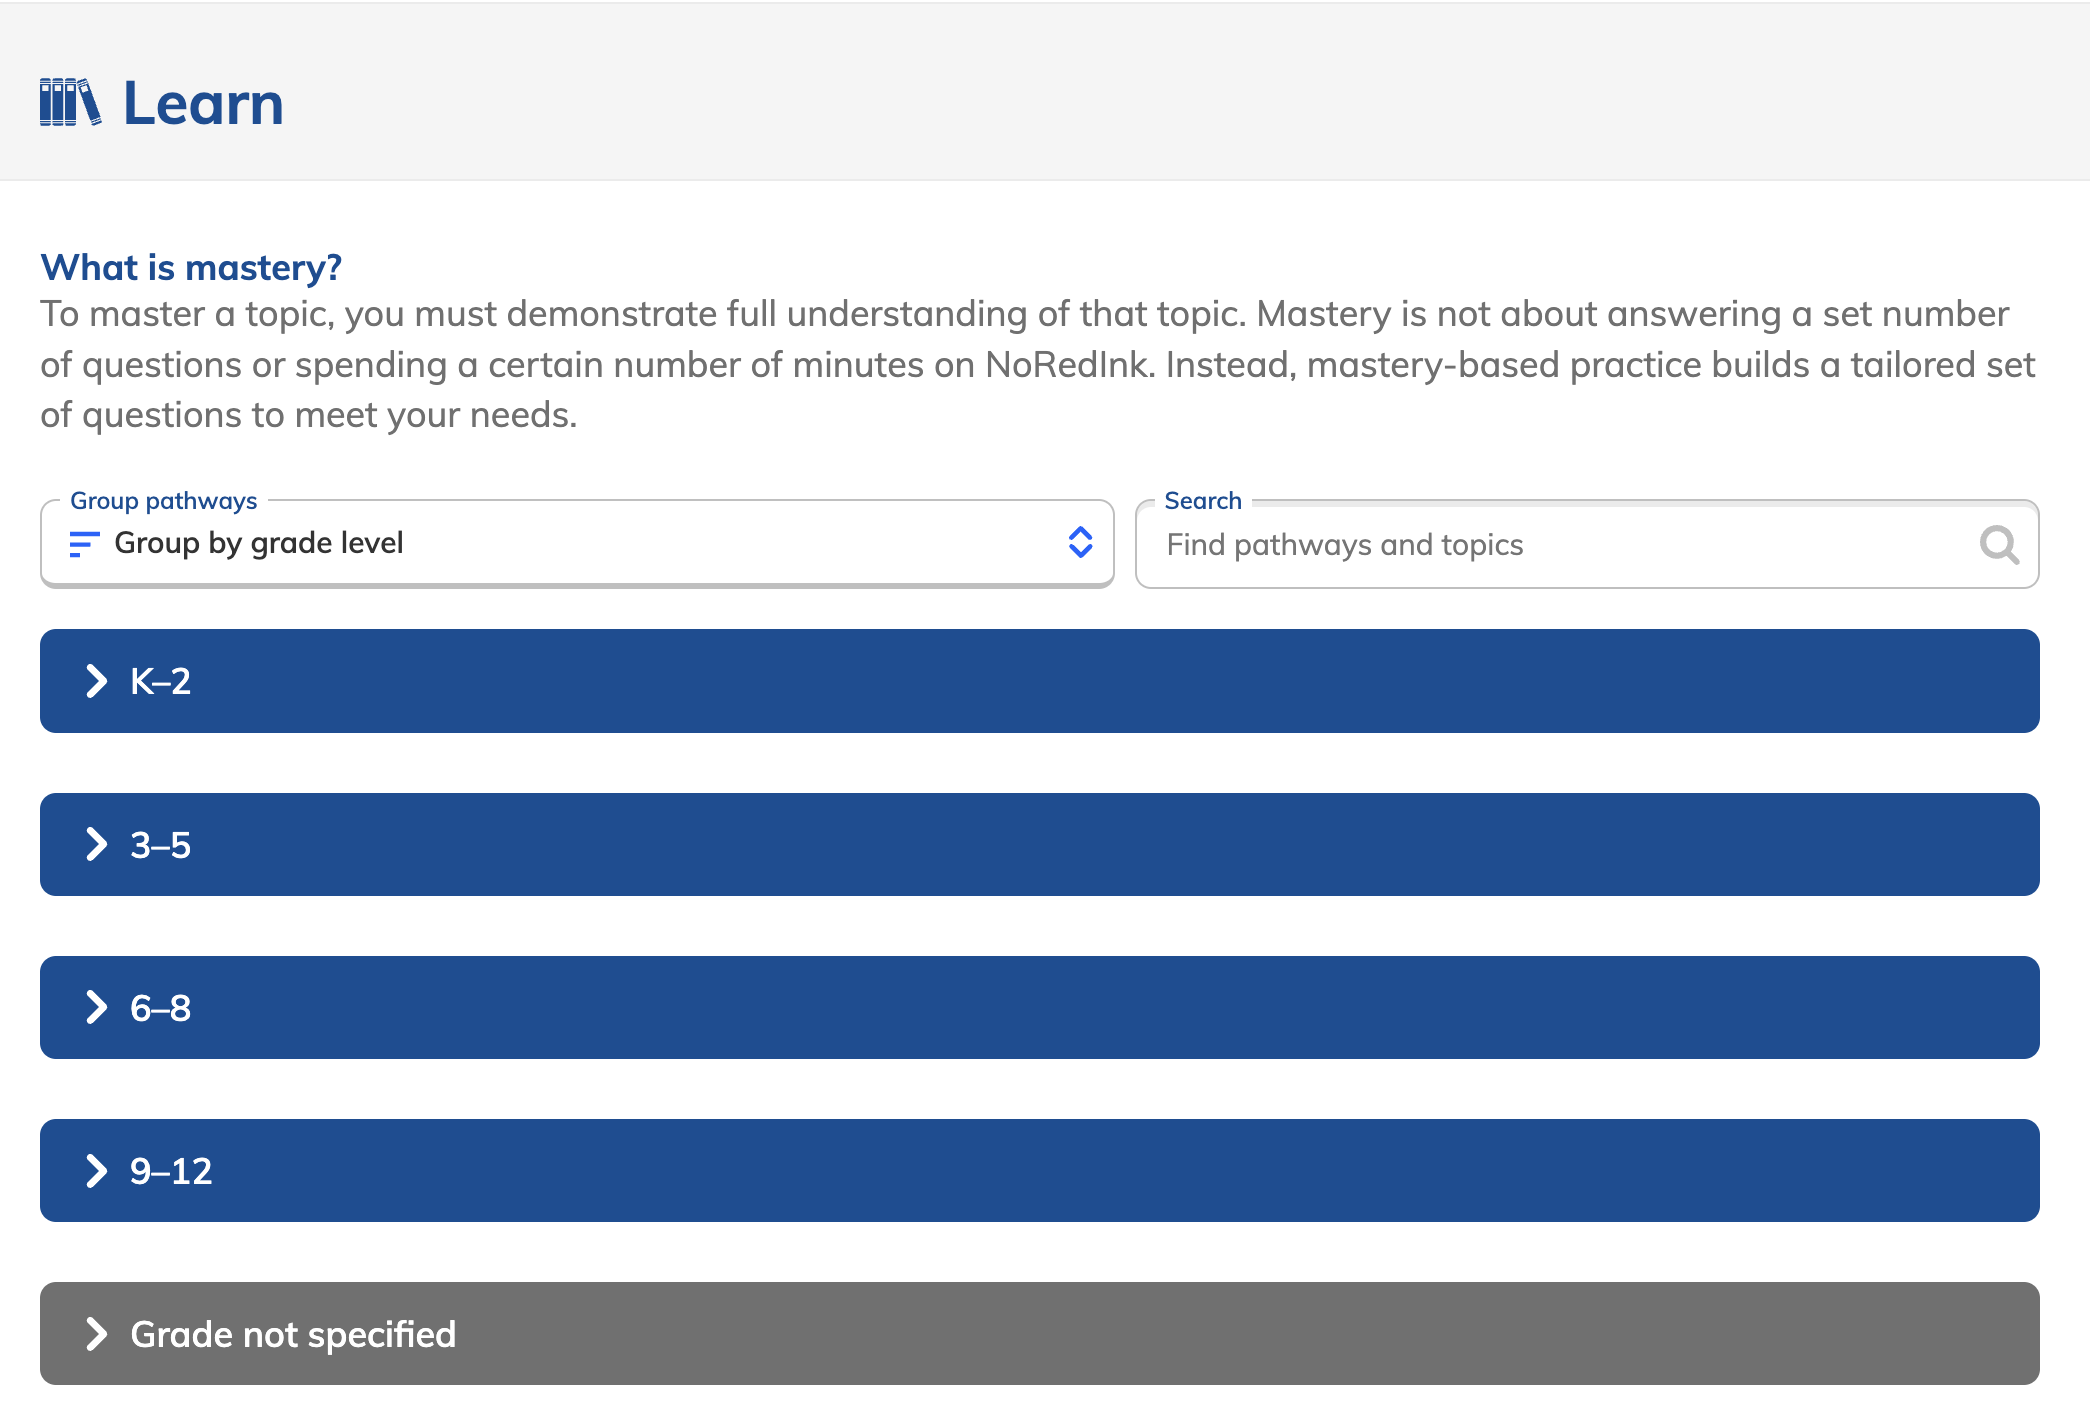Image resolution: width=2090 pixels, height=1412 pixels.
Task: Click the Group pathways field label
Action: (x=163, y=500)
